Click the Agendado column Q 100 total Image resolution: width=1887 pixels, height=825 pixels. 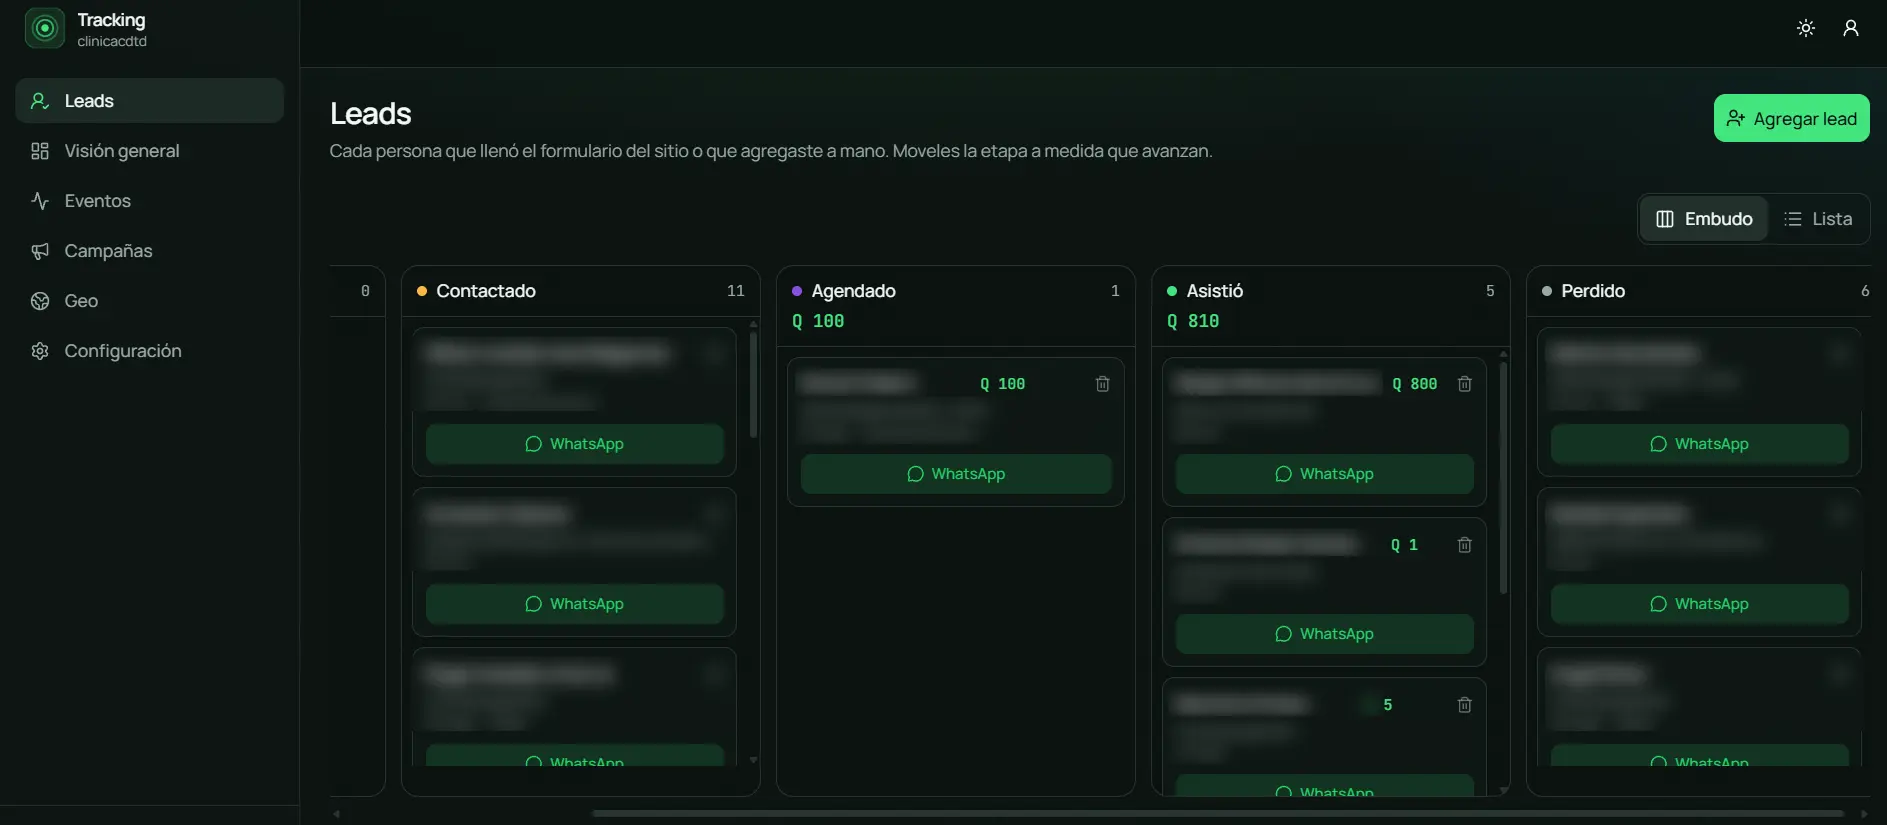[818, 321]
